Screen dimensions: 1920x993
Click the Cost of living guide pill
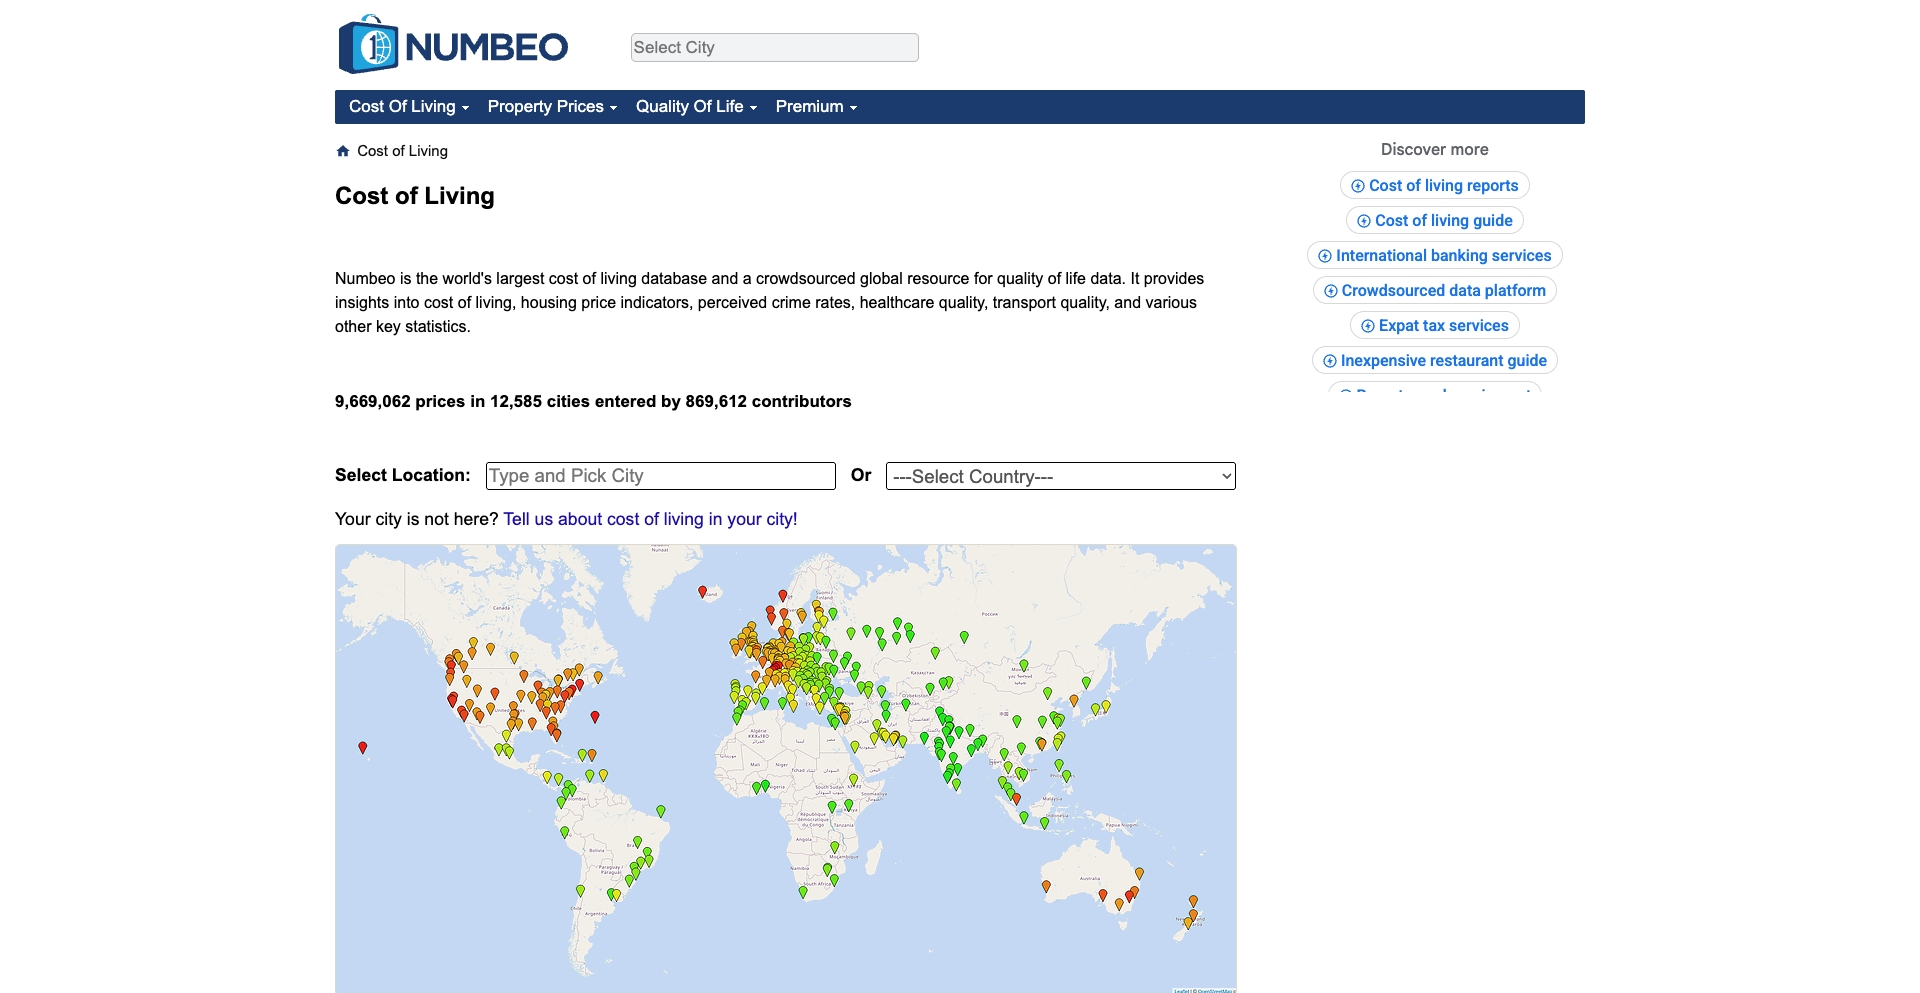click(x=1434, y=220)
